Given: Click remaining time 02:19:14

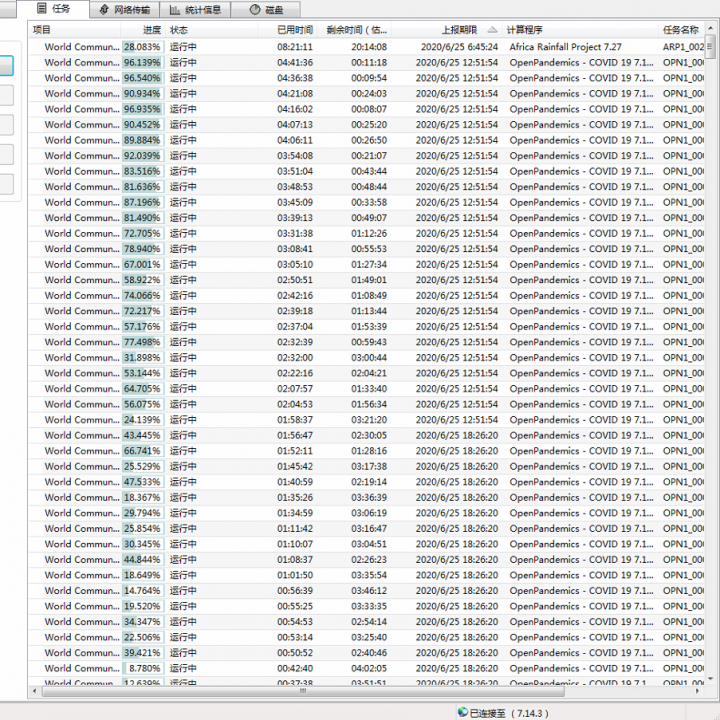Looking at the screenshot, I should click(369, 482).
